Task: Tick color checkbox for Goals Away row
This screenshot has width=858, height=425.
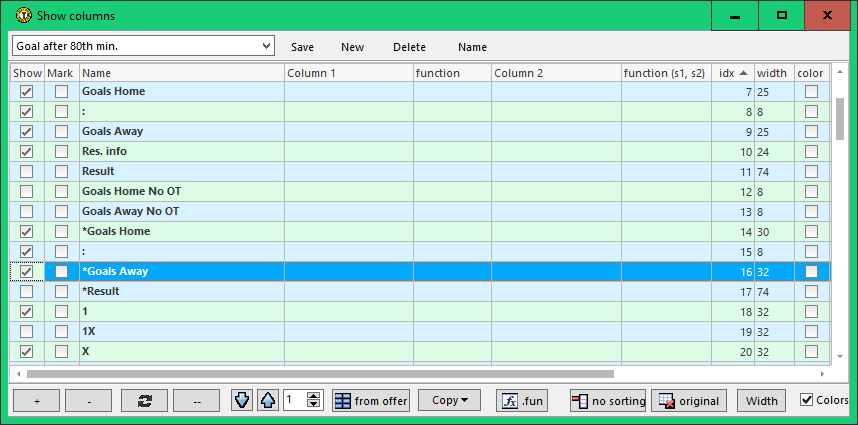Action: (811, 131)
